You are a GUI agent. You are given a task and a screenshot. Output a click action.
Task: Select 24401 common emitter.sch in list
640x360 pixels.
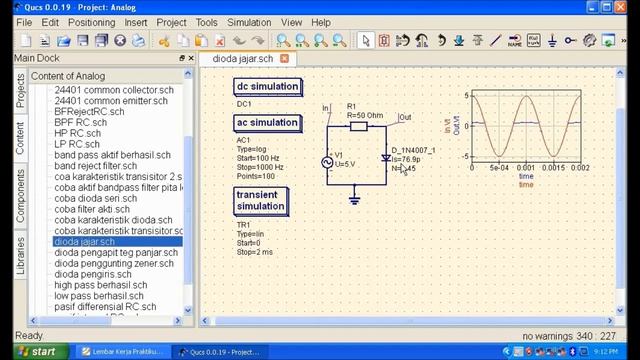click(x=111, y=101)
